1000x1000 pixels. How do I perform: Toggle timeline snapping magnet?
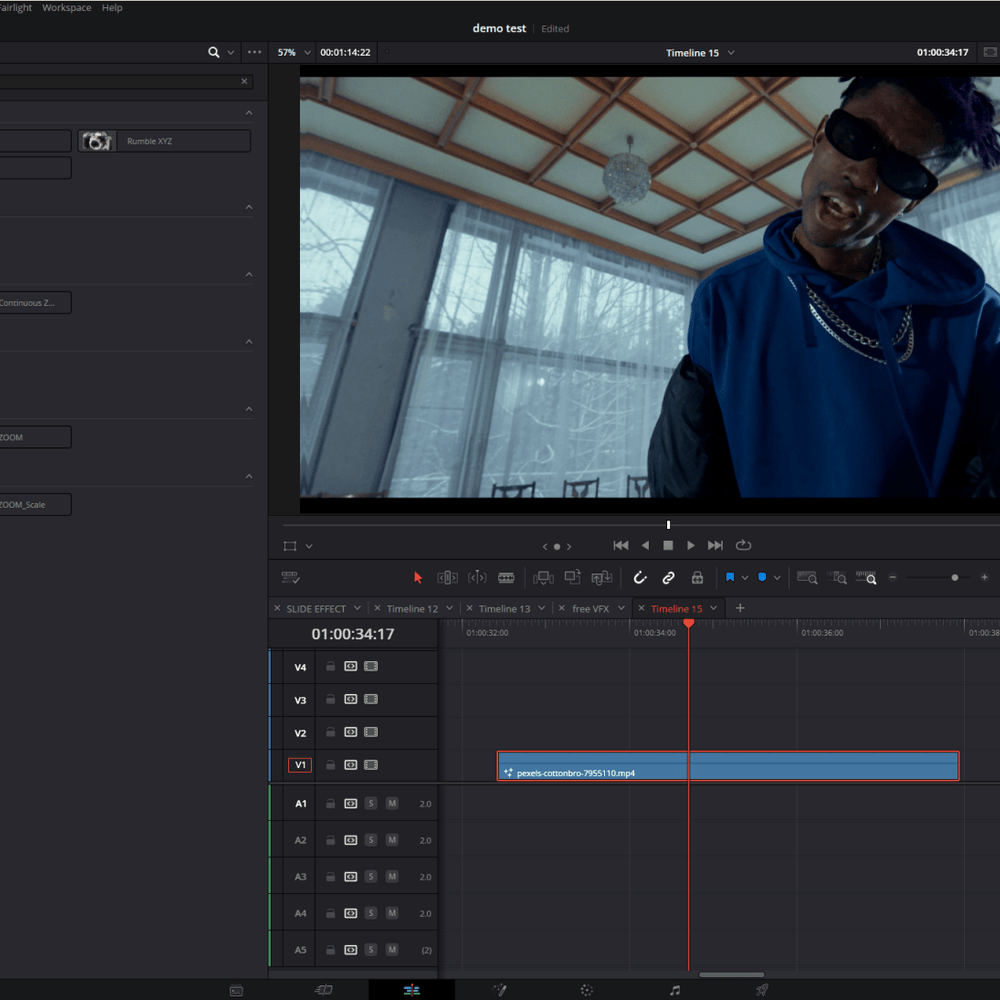[640, 578]
